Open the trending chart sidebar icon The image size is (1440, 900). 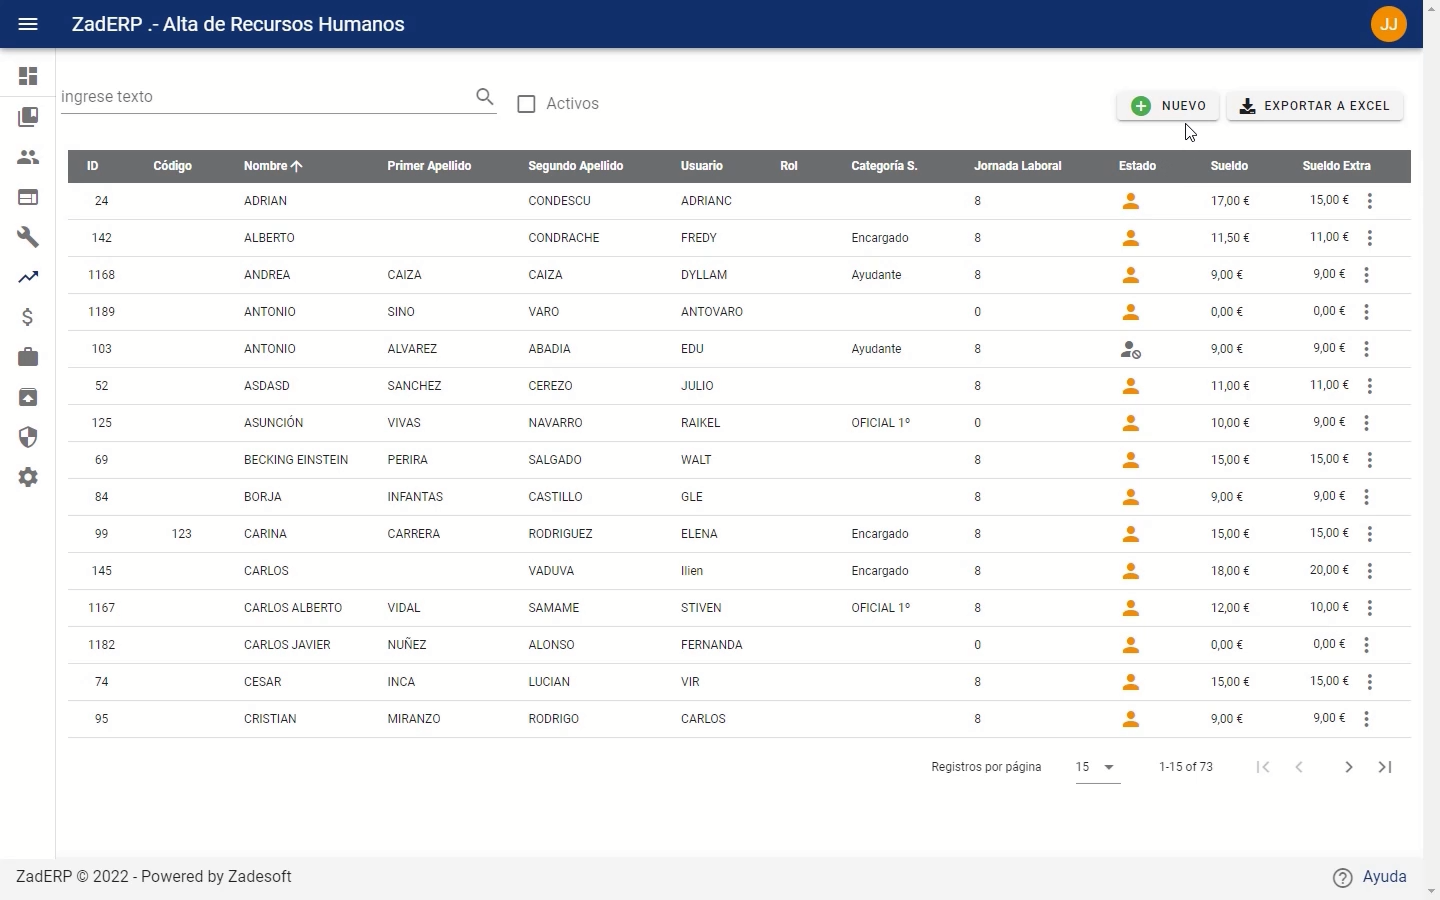pyautogui.click(x=28, y=277)
